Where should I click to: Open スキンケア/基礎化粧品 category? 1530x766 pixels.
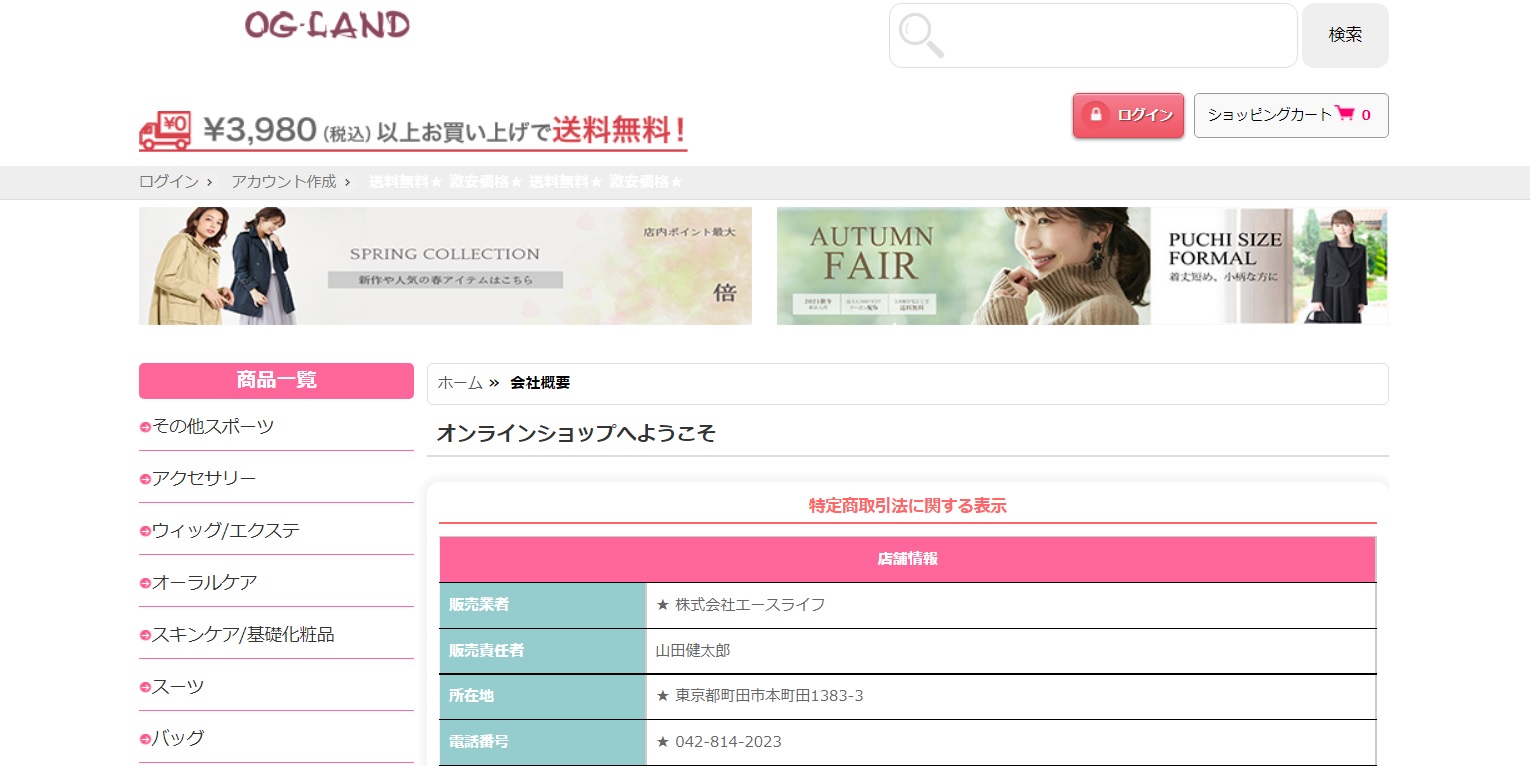[243, 634]
